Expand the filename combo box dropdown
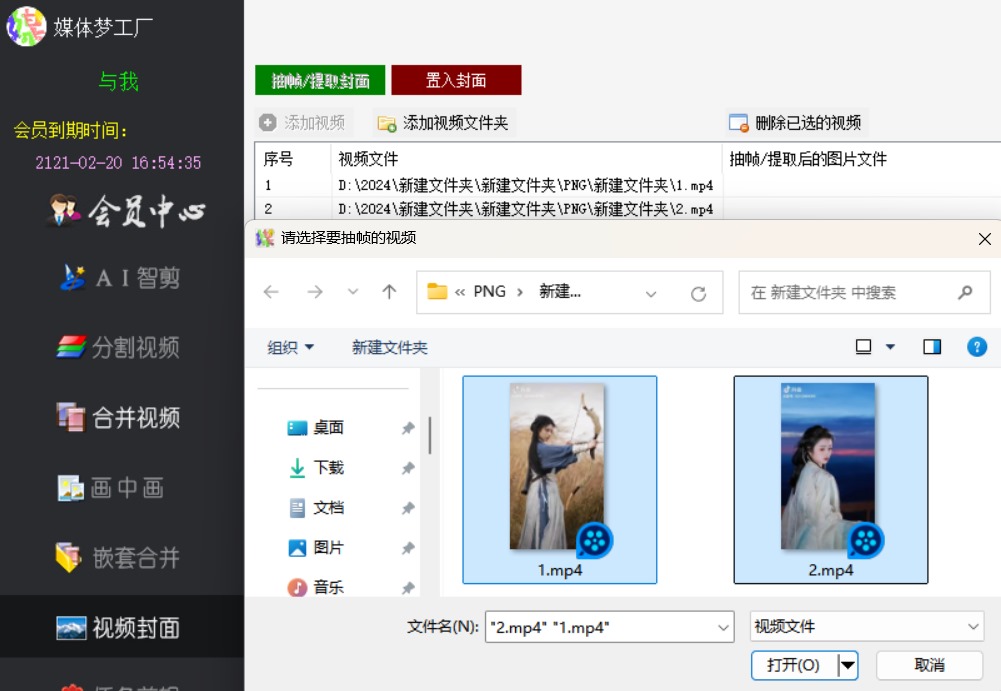 [x=723, y=627]
